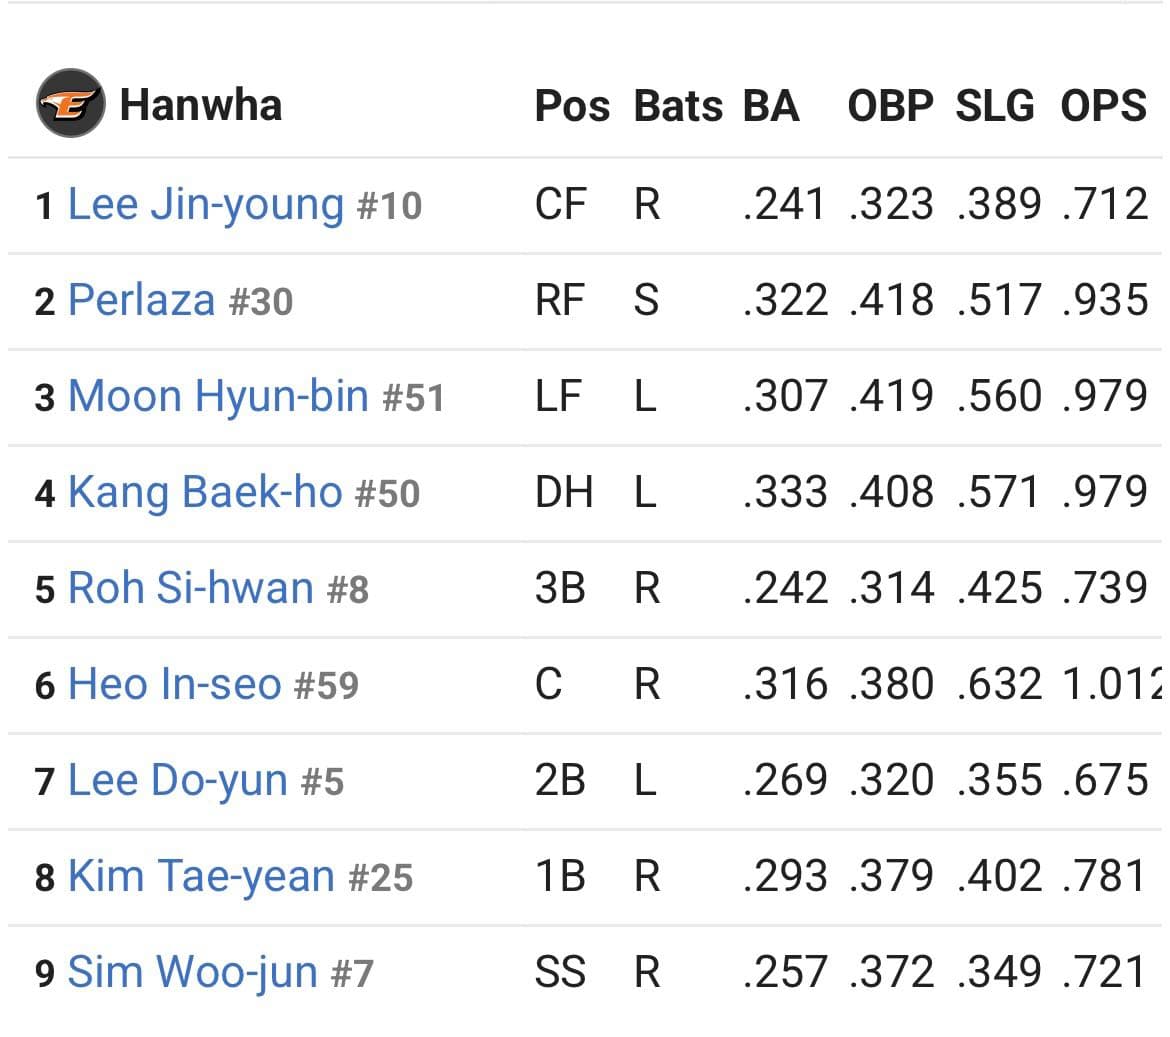Click Roh Si-hwan player name

(x=191, y=588)
